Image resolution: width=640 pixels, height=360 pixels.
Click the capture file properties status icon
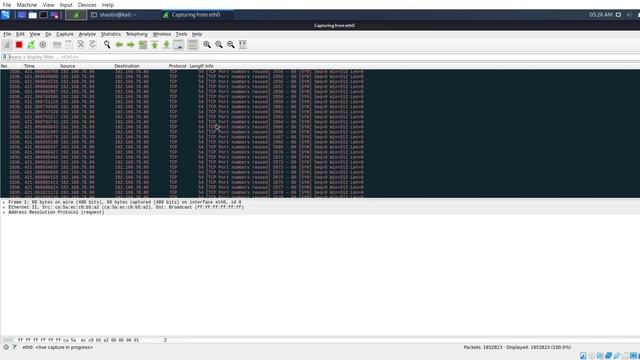(15, 347)
